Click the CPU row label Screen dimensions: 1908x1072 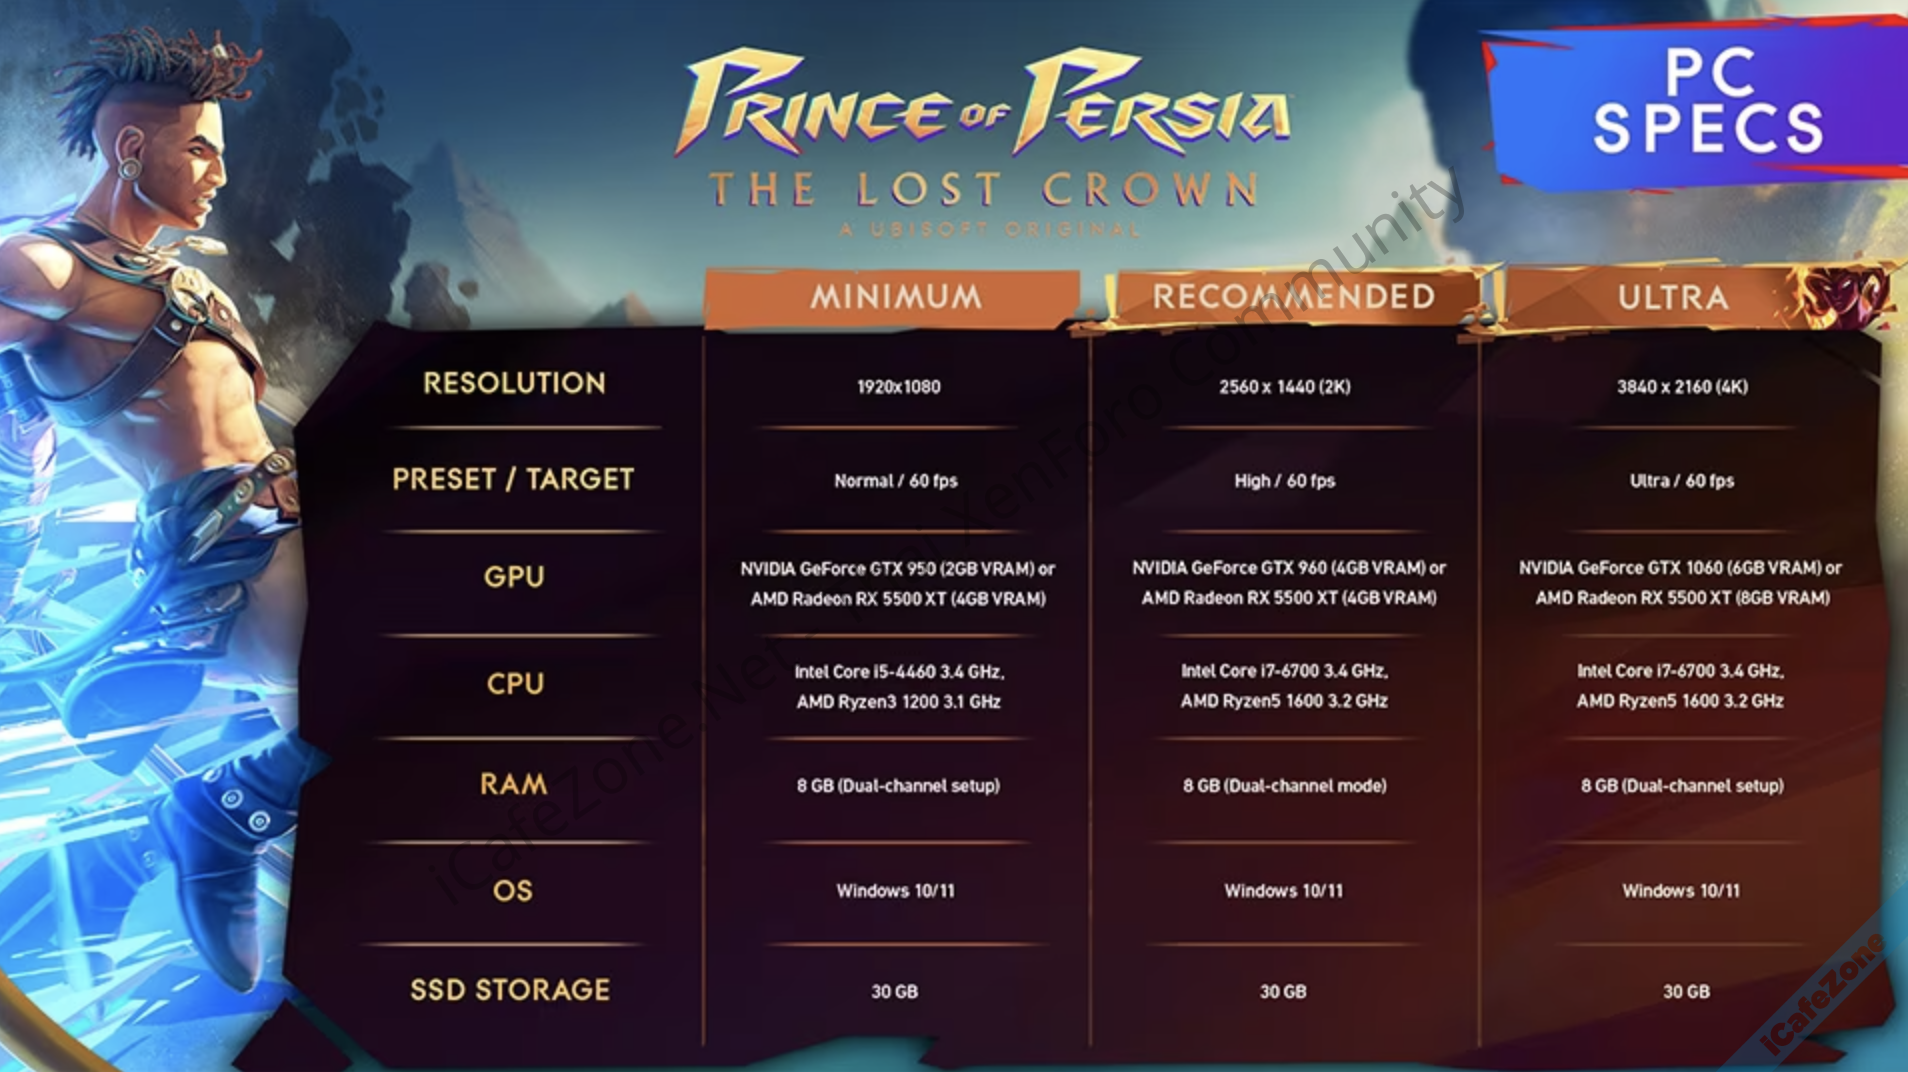(515, 684)
